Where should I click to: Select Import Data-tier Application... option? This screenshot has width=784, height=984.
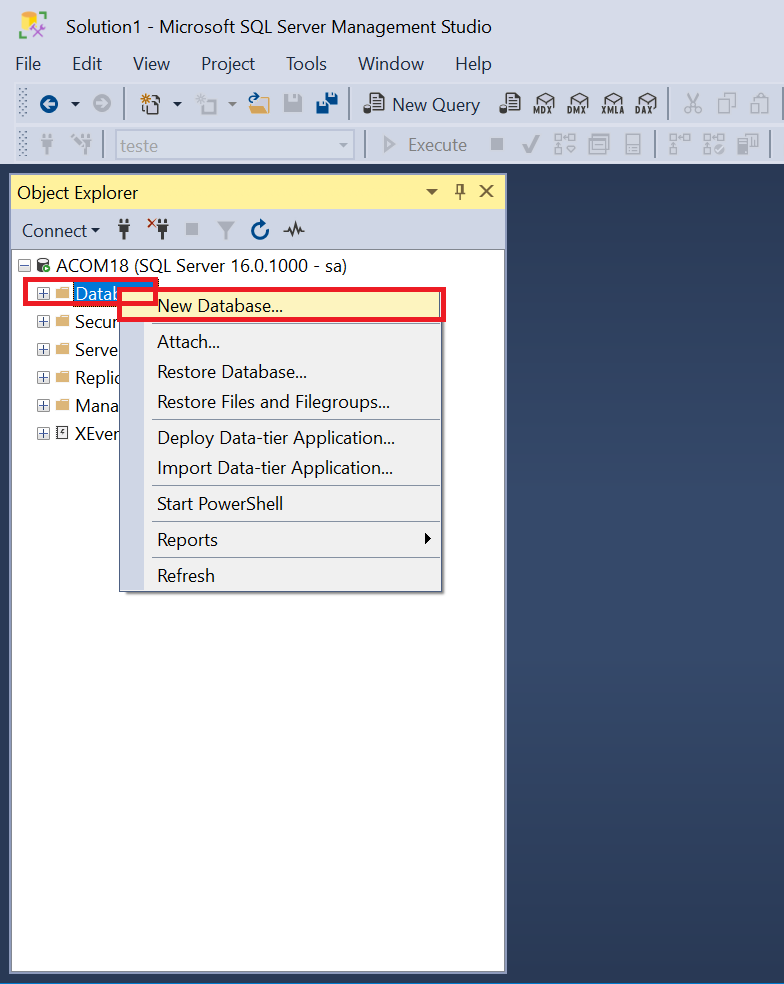click(281, 468)
